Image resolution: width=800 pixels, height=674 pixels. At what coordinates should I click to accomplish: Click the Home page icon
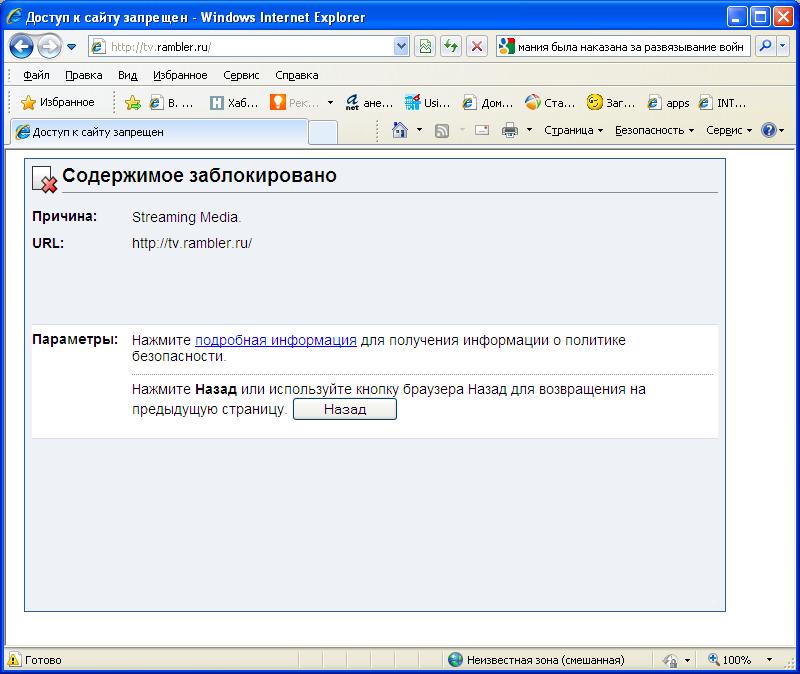click(401, 130)
